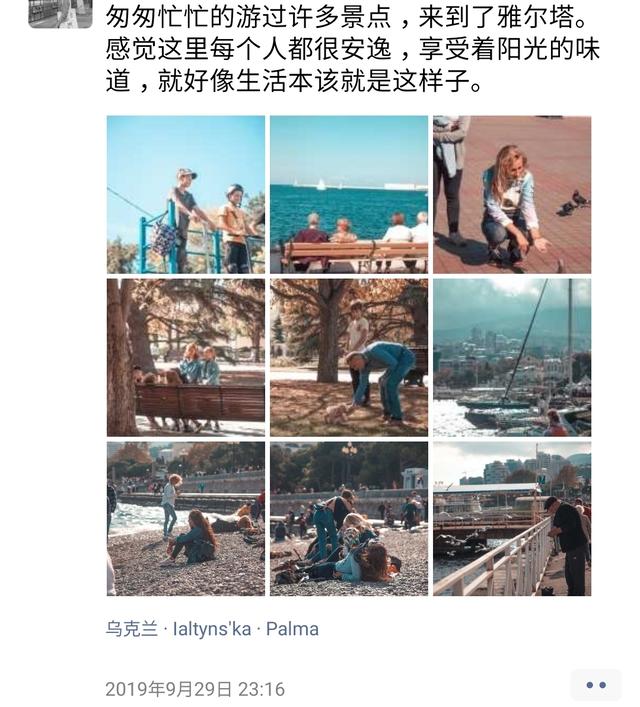Open the poster's profile avatar
The height and width of the screenshot is (707, 640).
(x=60, y=14)
